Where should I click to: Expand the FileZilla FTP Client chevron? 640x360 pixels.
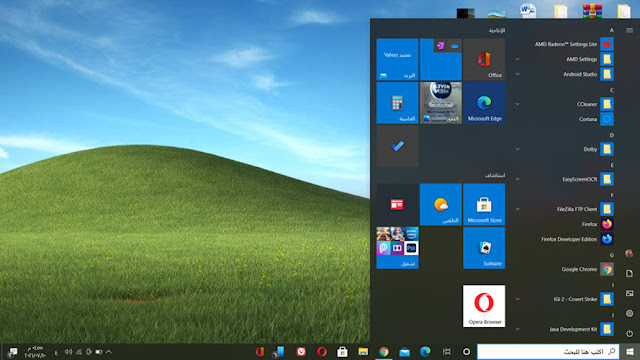[x=518, y=209]
